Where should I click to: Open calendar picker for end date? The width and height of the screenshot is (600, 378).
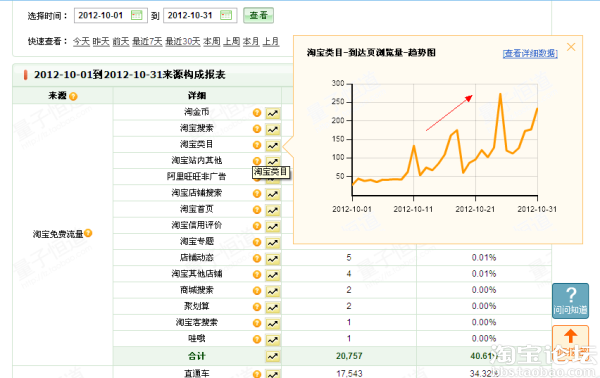point(226,15)
